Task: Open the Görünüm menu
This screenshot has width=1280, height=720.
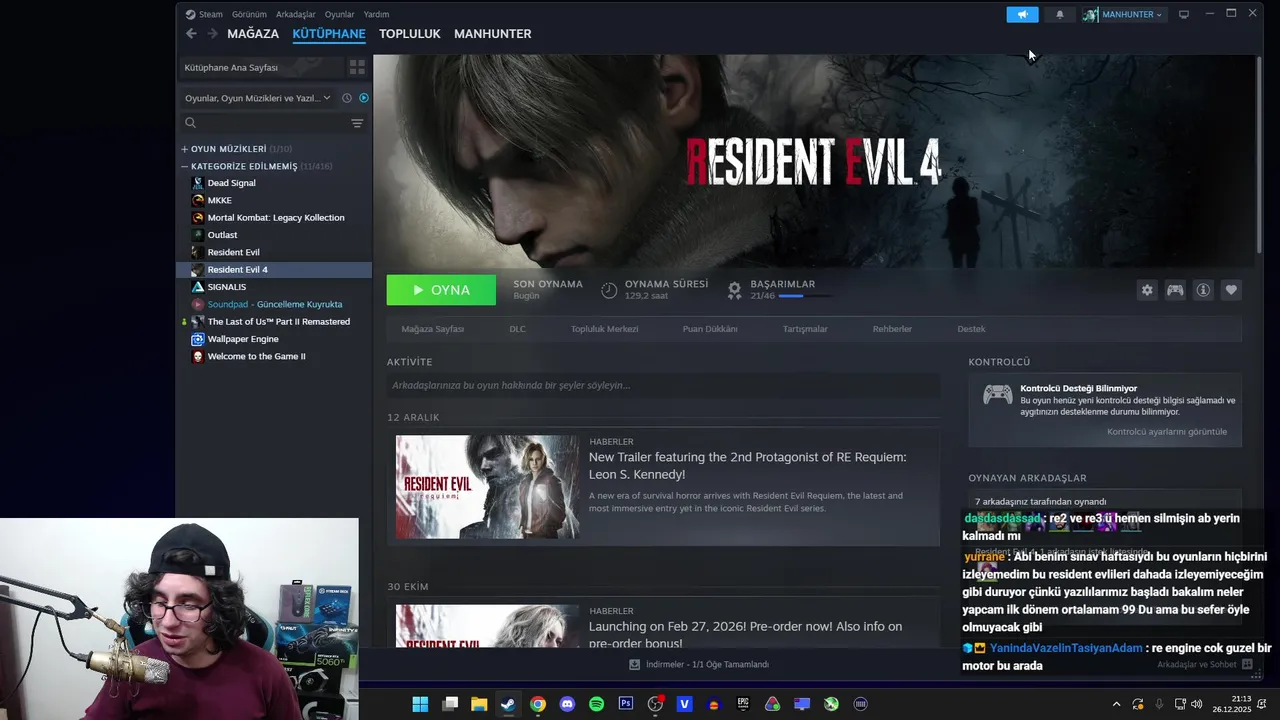Action: 249,14
